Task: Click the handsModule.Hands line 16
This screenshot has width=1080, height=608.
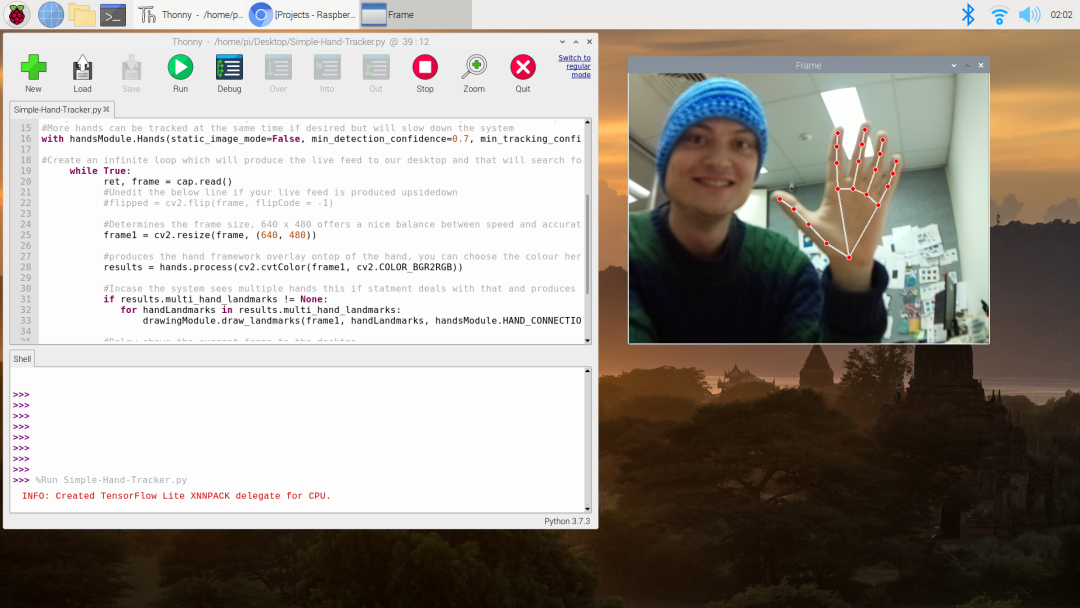Action: tap(311, 138)
